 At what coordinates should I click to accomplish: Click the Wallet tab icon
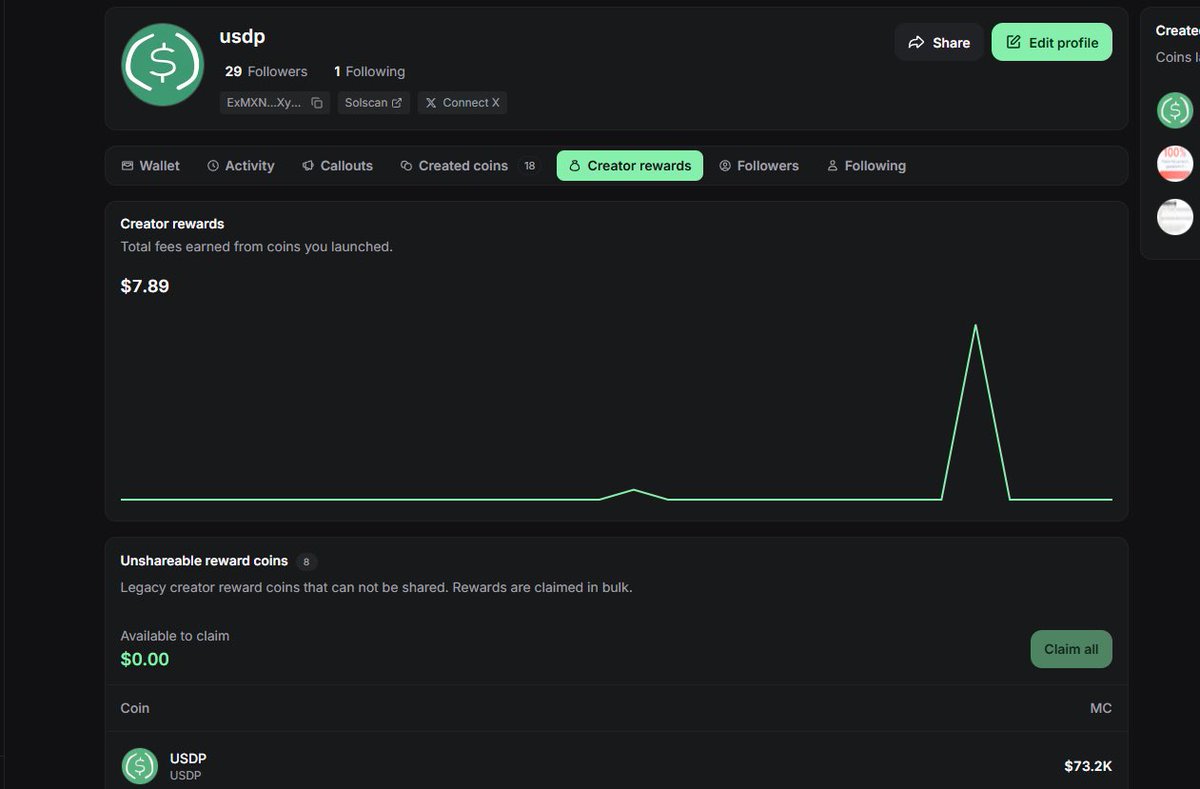[x=127, y=166]
